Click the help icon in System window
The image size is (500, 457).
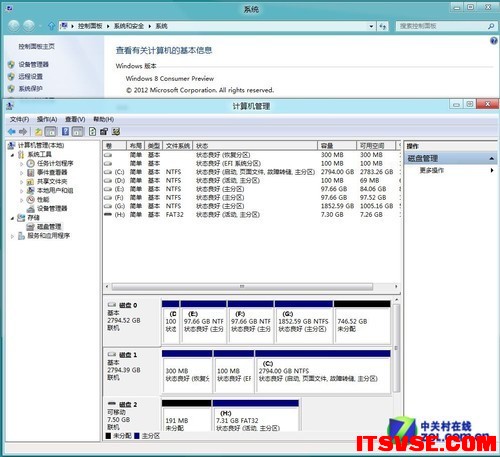click(x=494, y=41)
